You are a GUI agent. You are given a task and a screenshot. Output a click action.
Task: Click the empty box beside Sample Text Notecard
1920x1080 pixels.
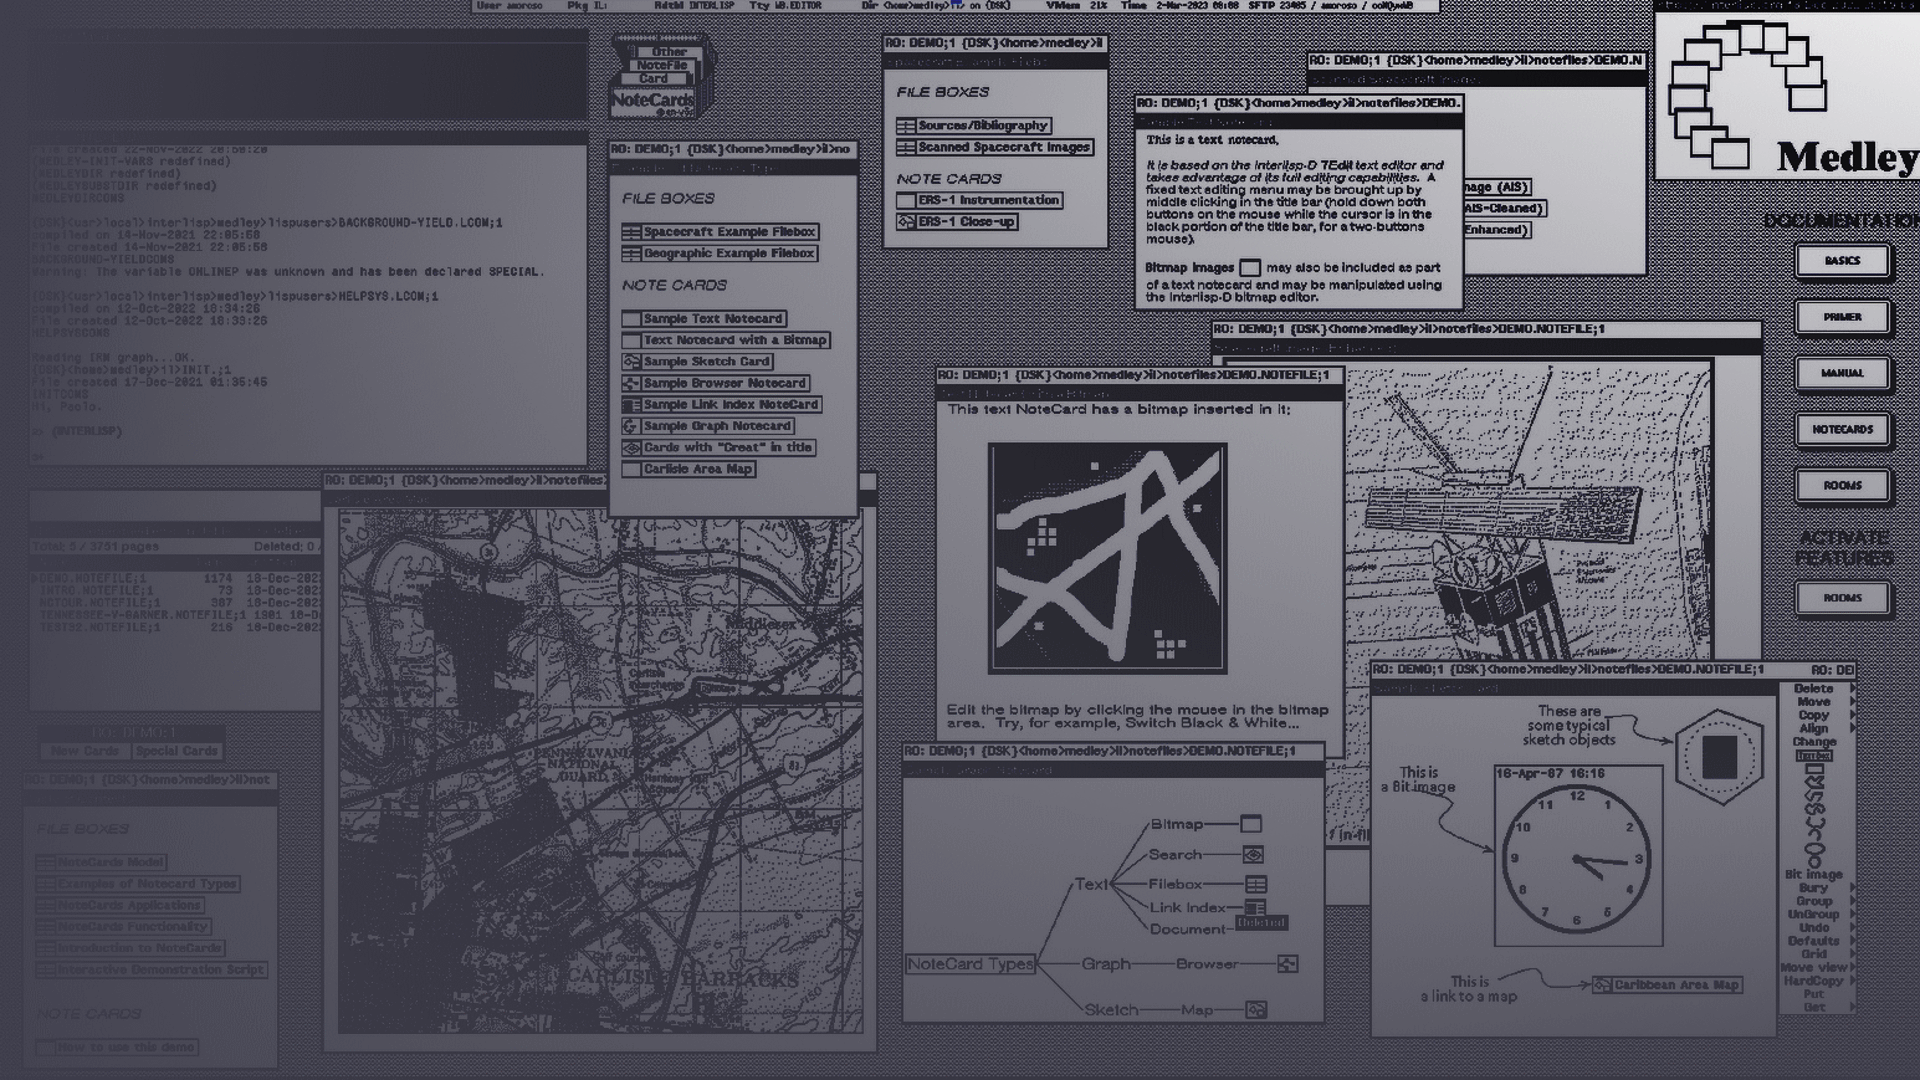pos(631,319)
